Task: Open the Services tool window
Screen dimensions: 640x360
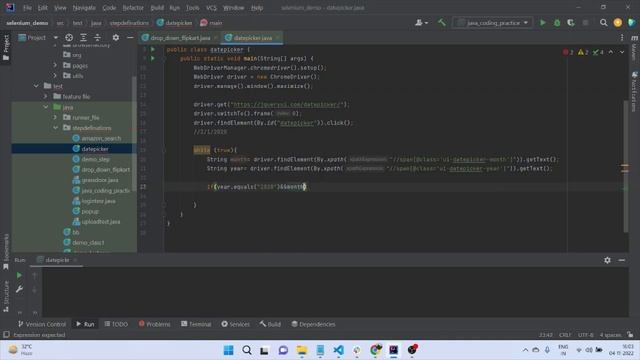Action: pos(235,324)
